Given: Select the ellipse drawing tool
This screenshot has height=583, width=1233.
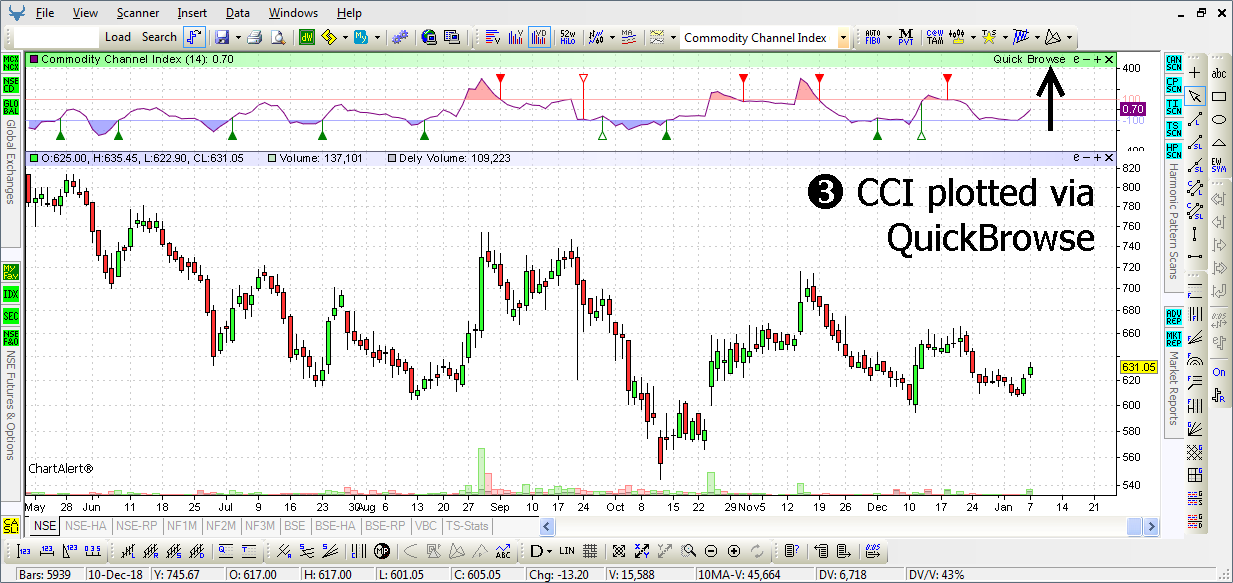Looking at the screenshot, I should (x=1219, y=119).
